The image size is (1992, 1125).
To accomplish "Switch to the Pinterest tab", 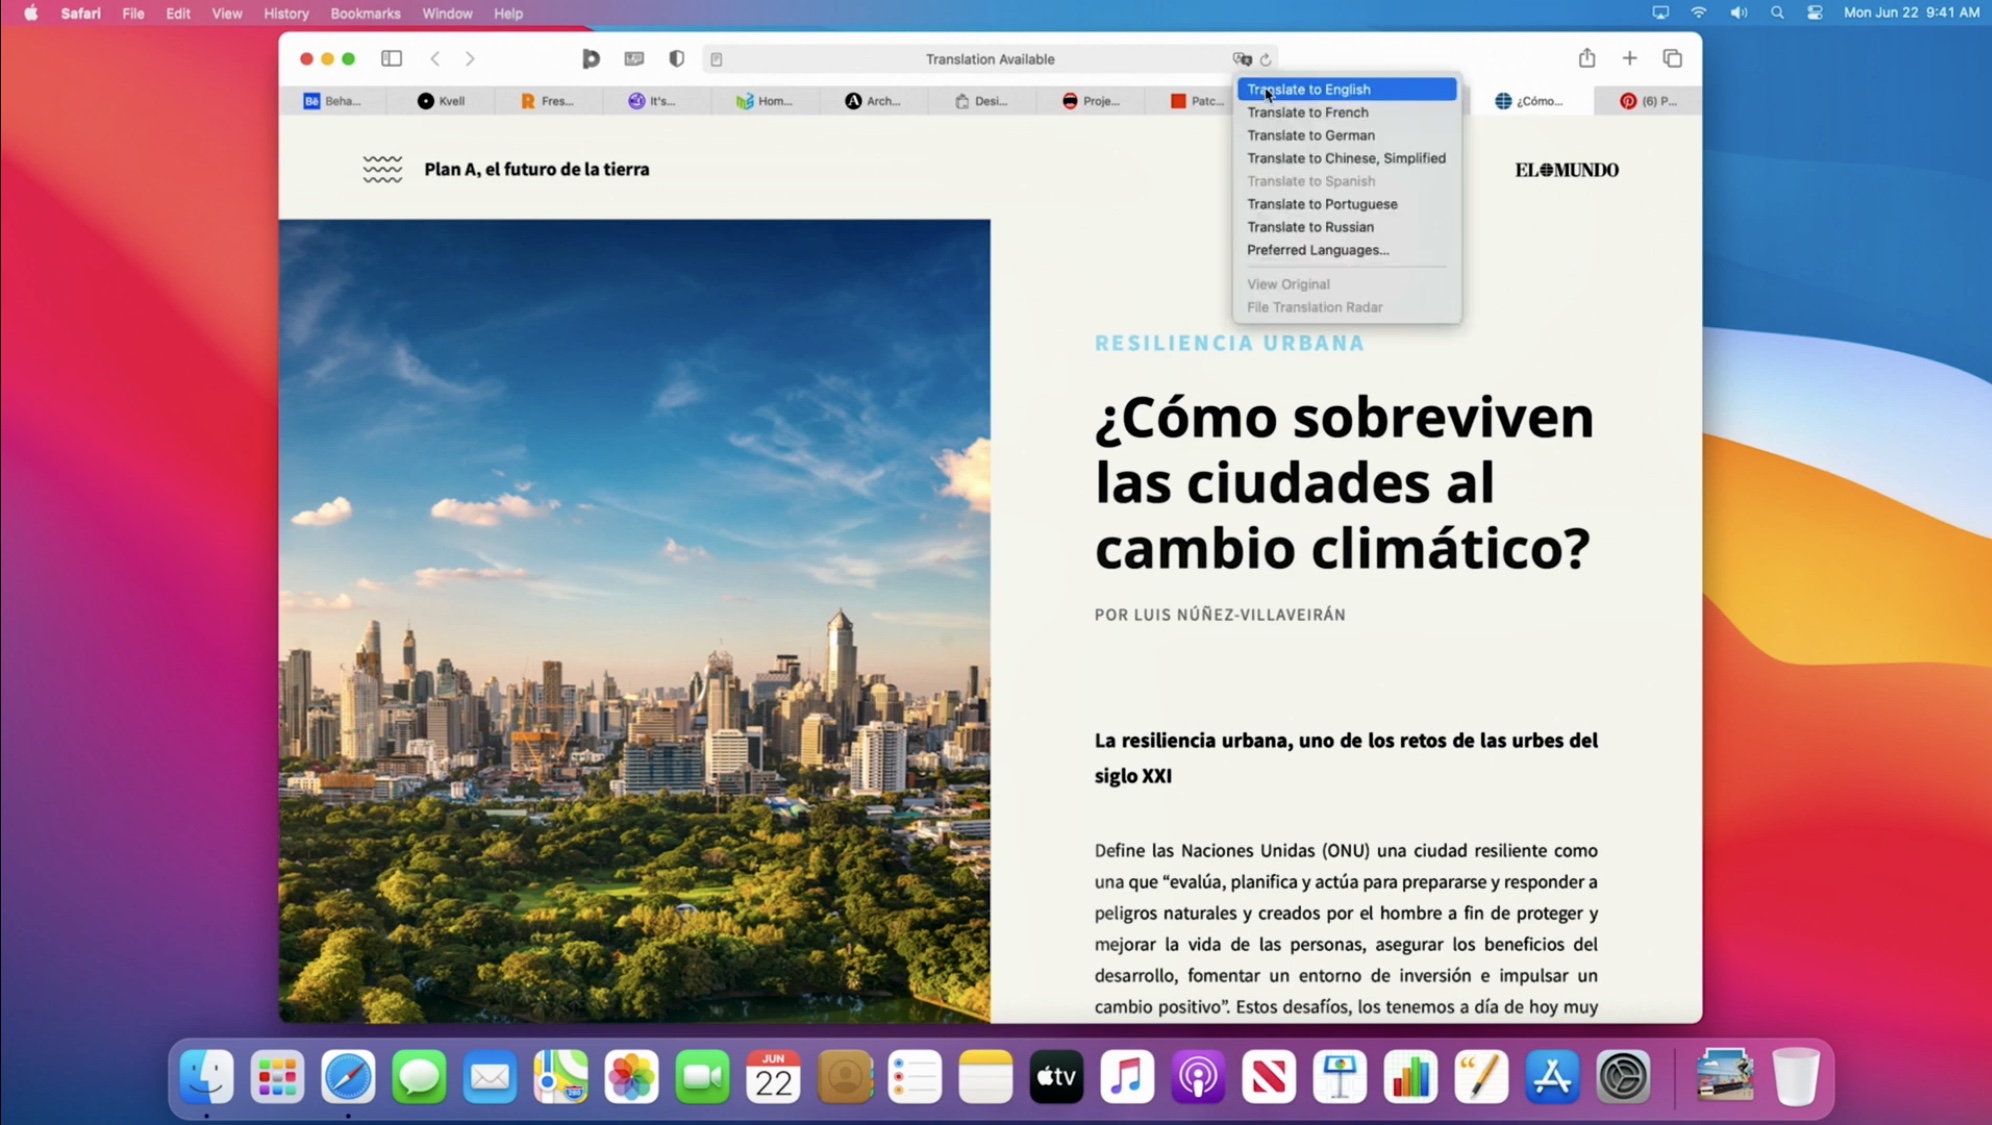I will (x=1647, y=101).
